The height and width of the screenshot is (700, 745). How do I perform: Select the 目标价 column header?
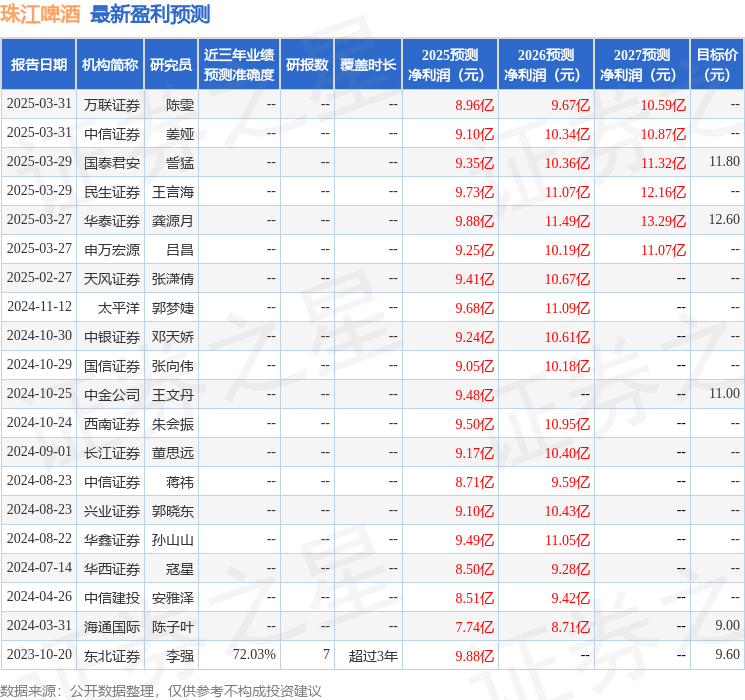point(717,65)
